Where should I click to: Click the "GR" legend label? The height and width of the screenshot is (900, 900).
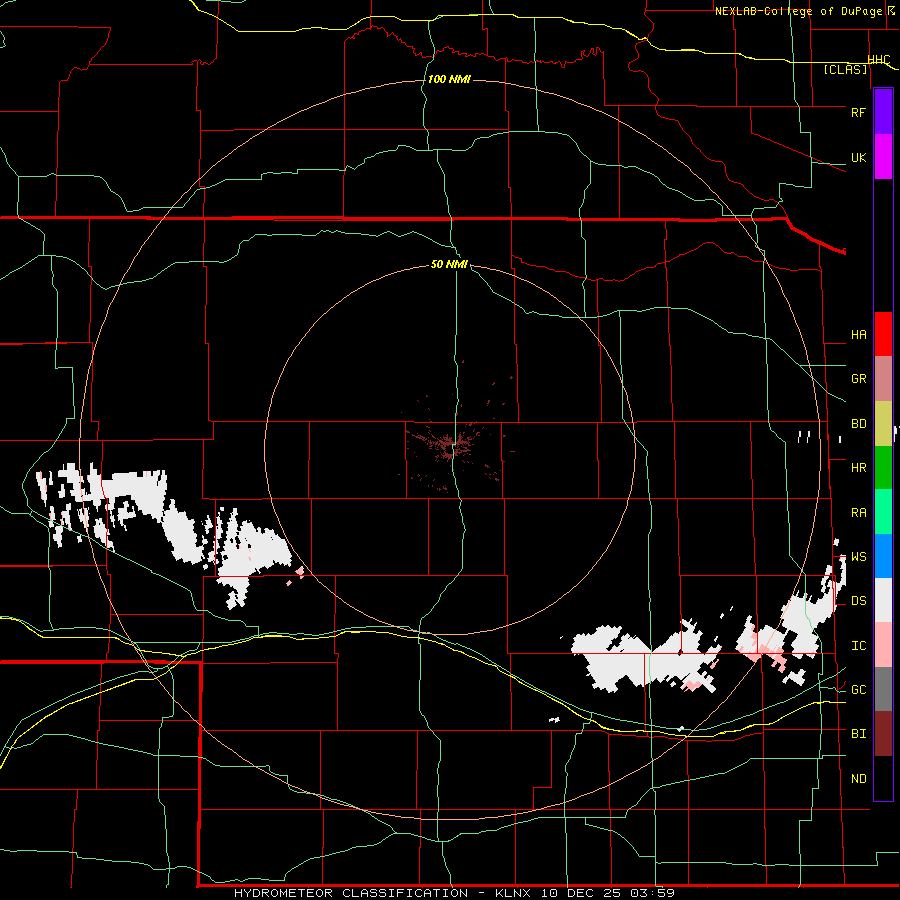point(859,379)
